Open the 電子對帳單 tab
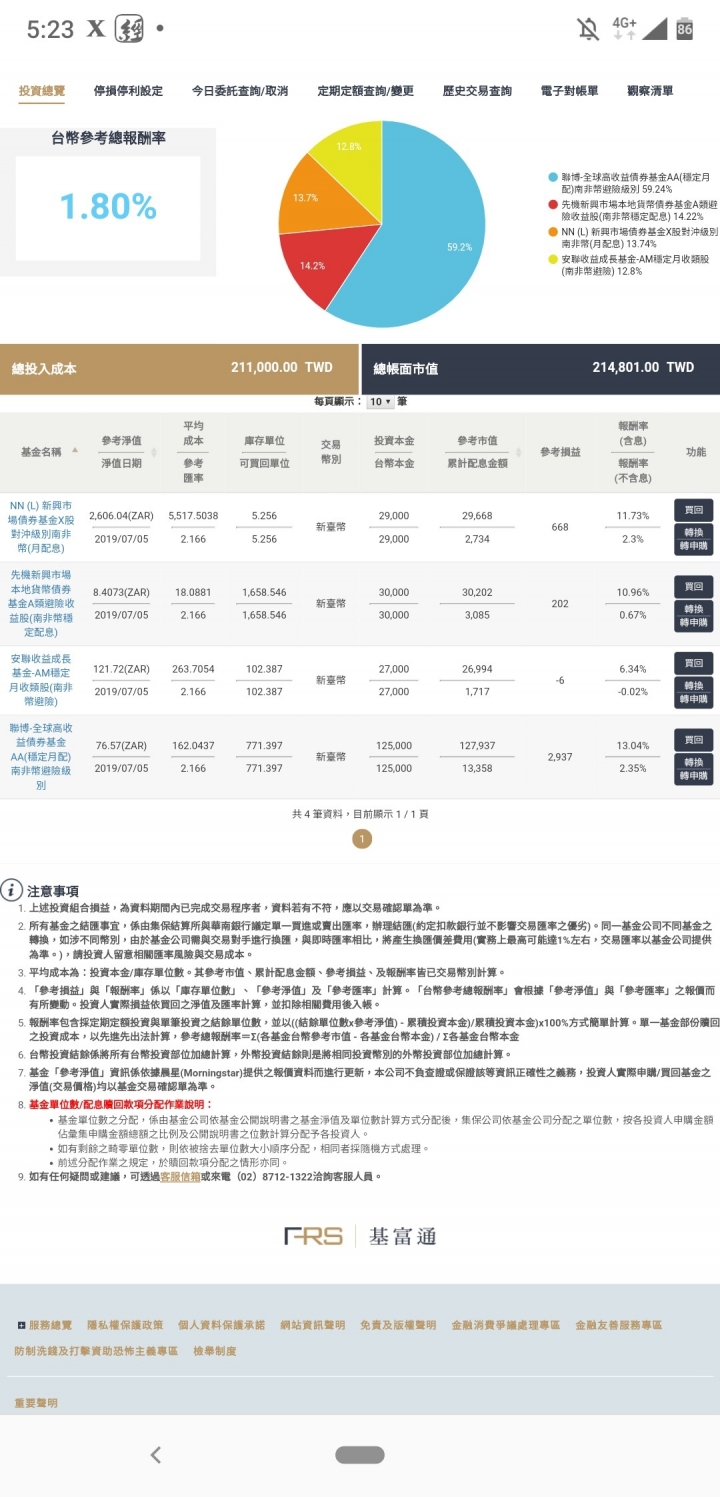 tap(569, 91)
